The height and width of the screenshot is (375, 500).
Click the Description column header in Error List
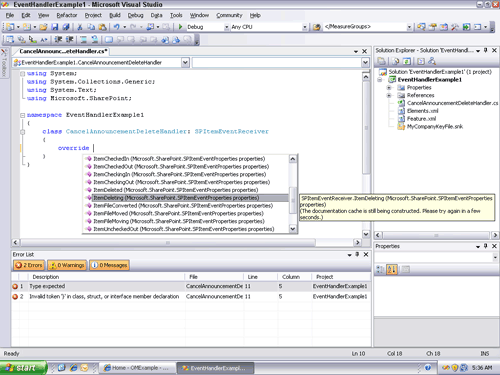pos(107,277)
